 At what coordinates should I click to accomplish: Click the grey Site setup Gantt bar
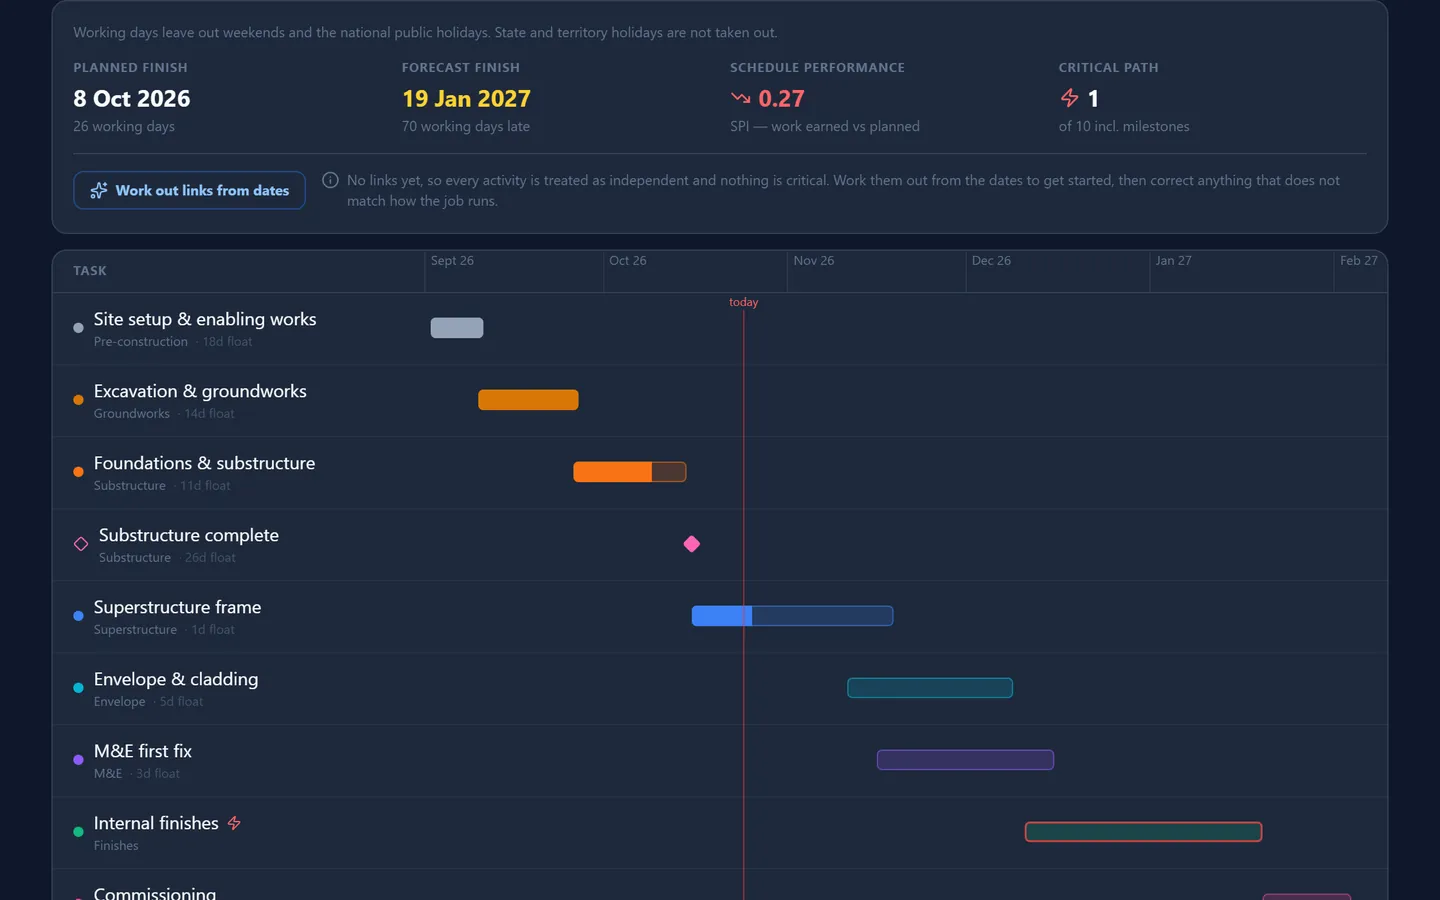coord(457,328)
